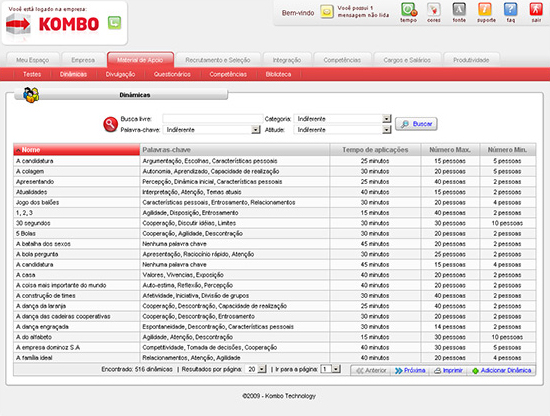Click Adicionar Dinâmica button
The width and height of the screenshot is (550, 416).
pos(502,370)
